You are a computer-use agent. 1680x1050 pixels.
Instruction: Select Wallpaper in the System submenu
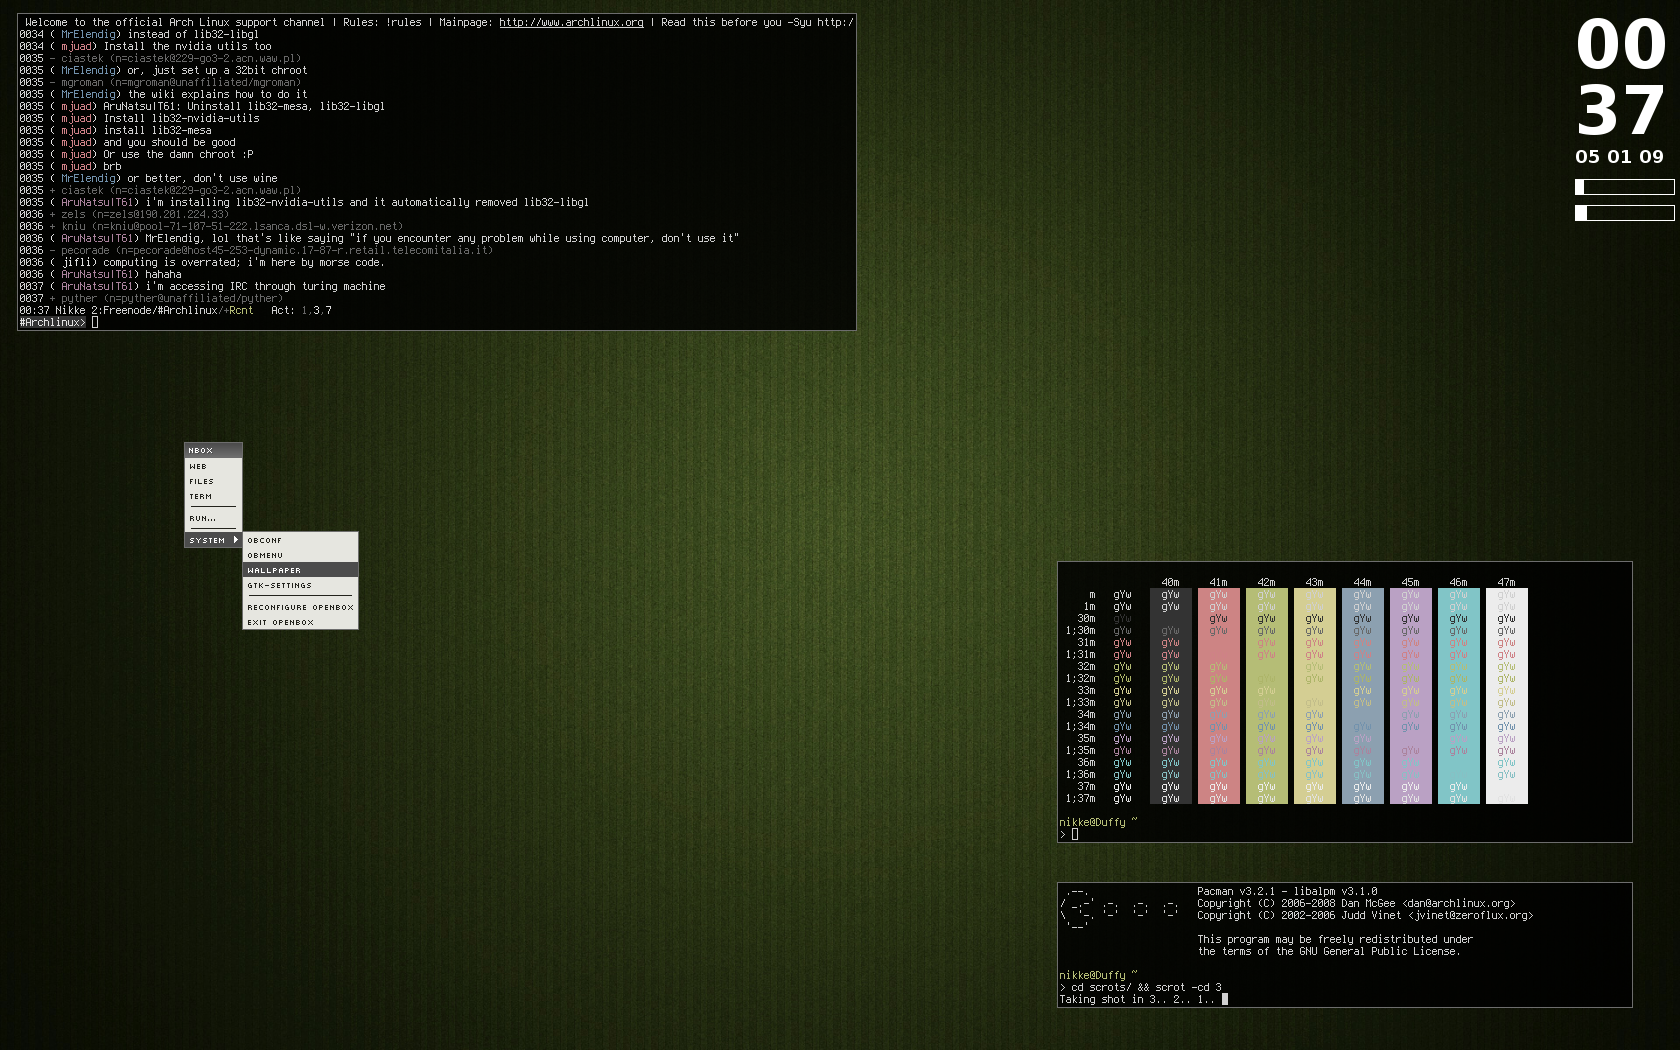tap(300, 570)
